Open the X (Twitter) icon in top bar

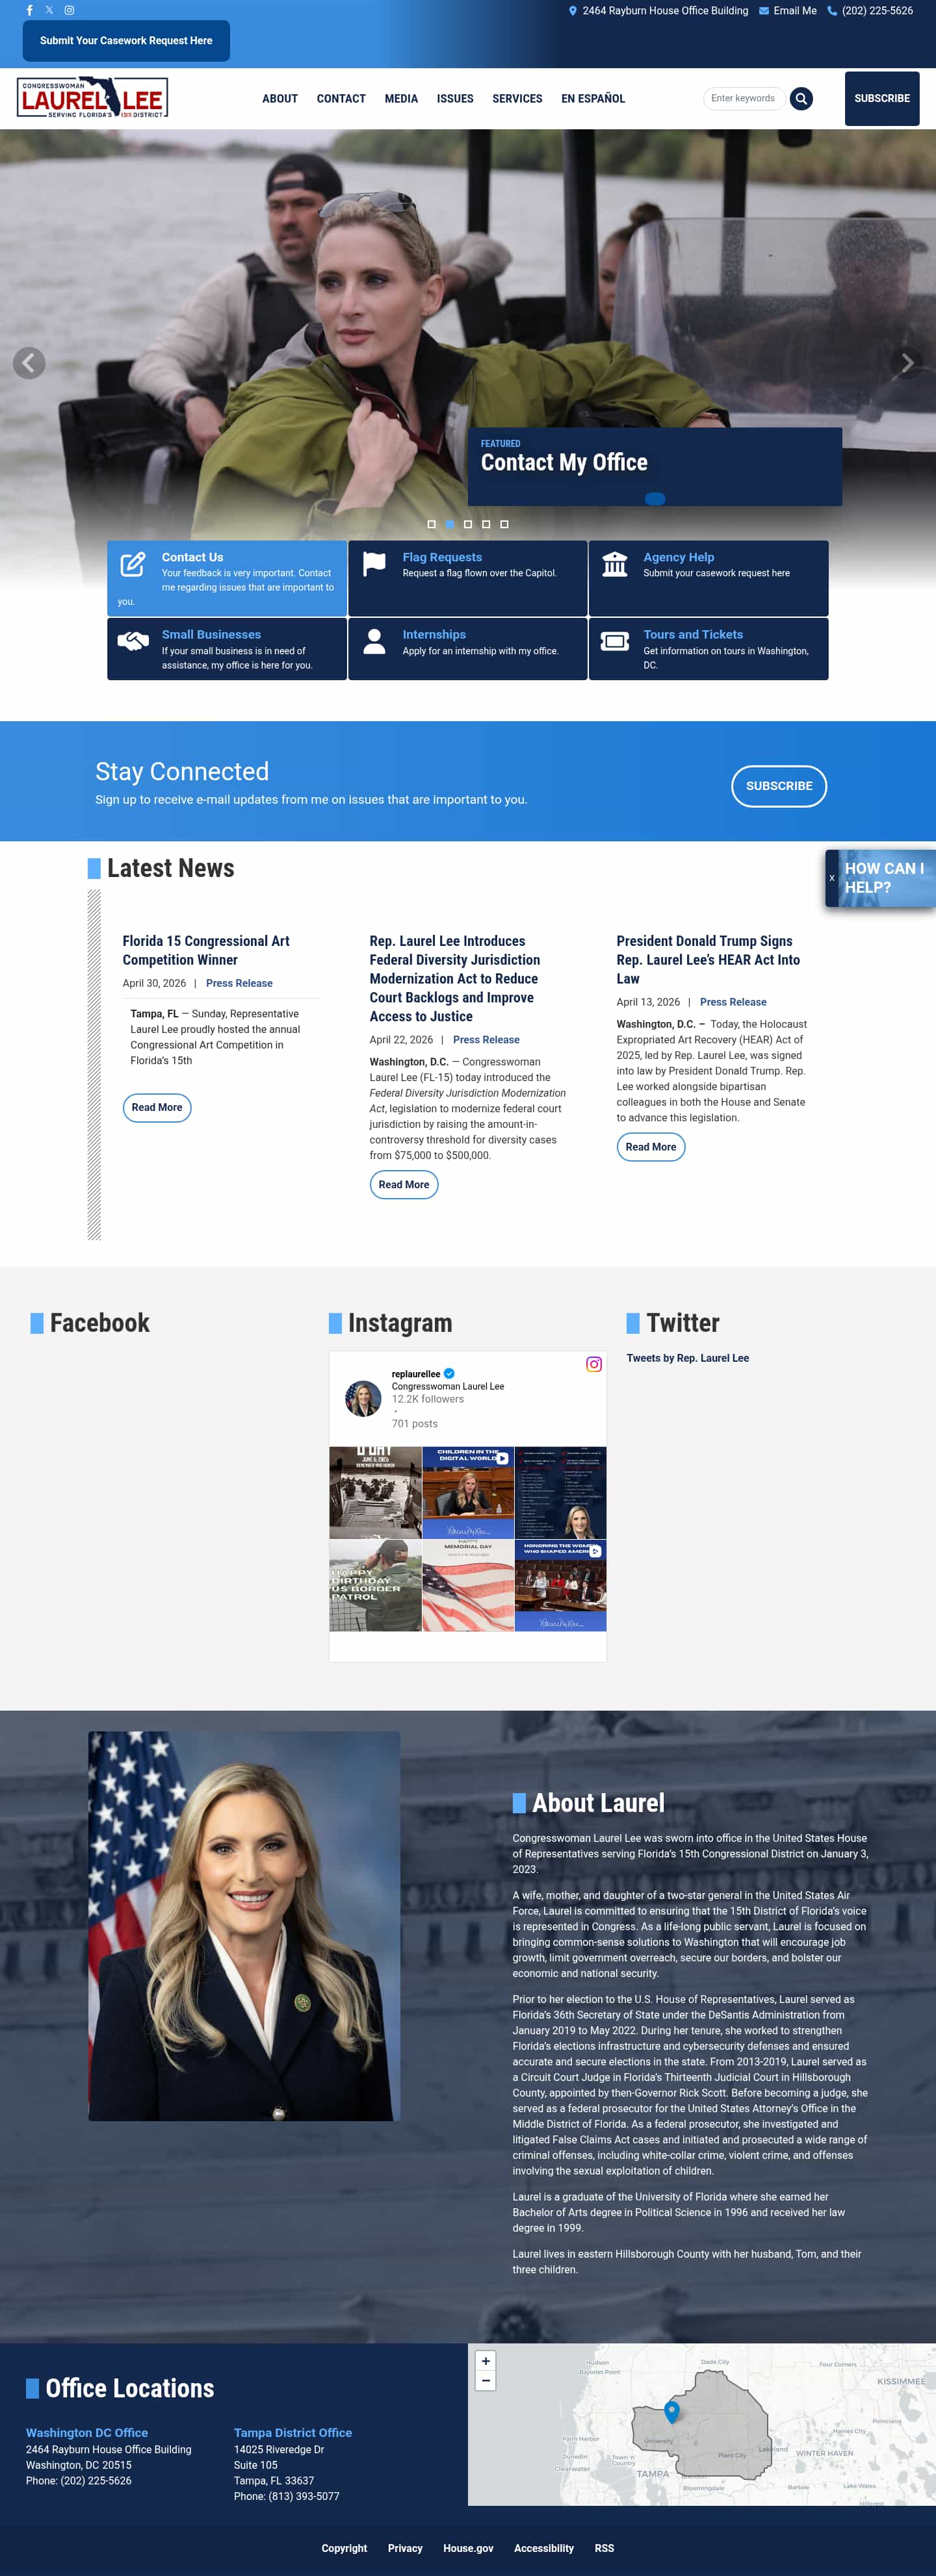click(x=49, y=10)
